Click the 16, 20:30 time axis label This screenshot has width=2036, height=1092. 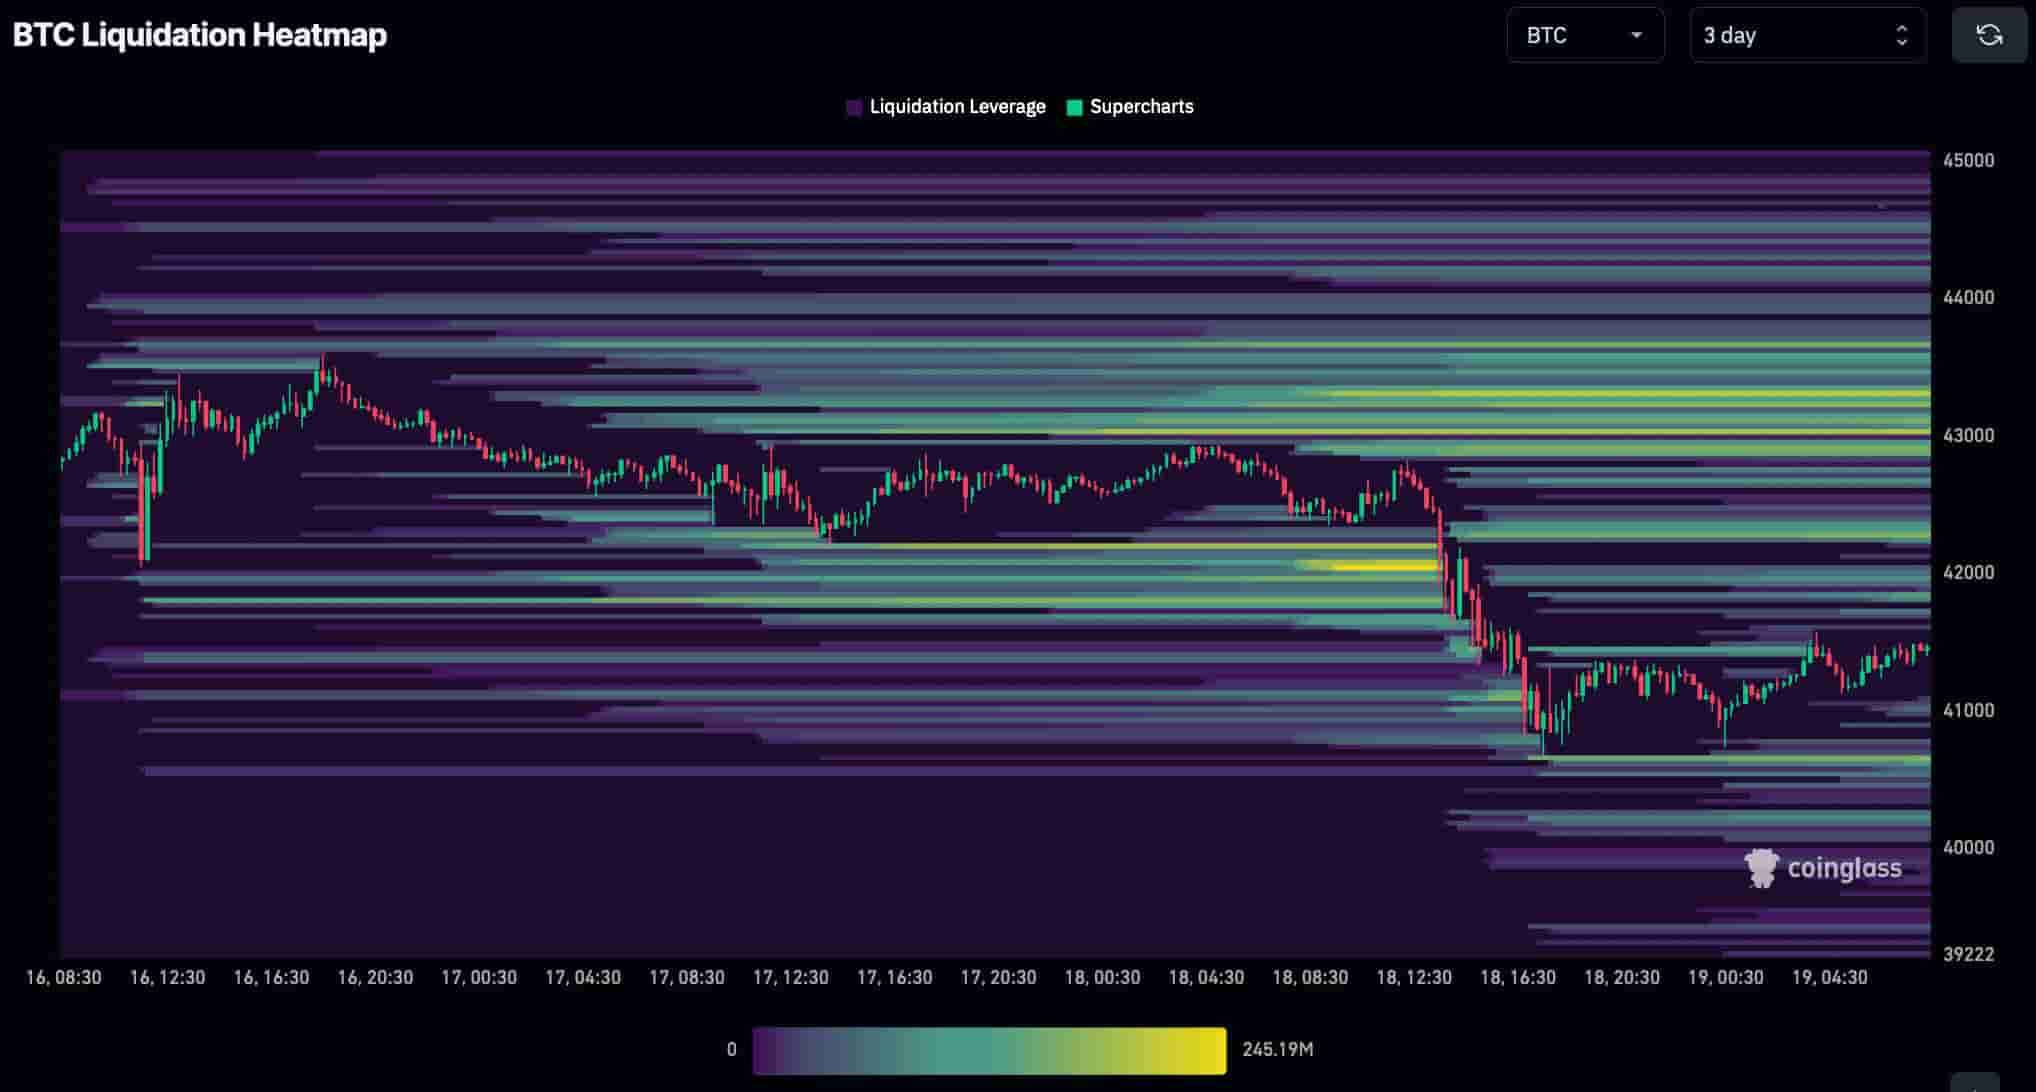[x=375, y=977]
